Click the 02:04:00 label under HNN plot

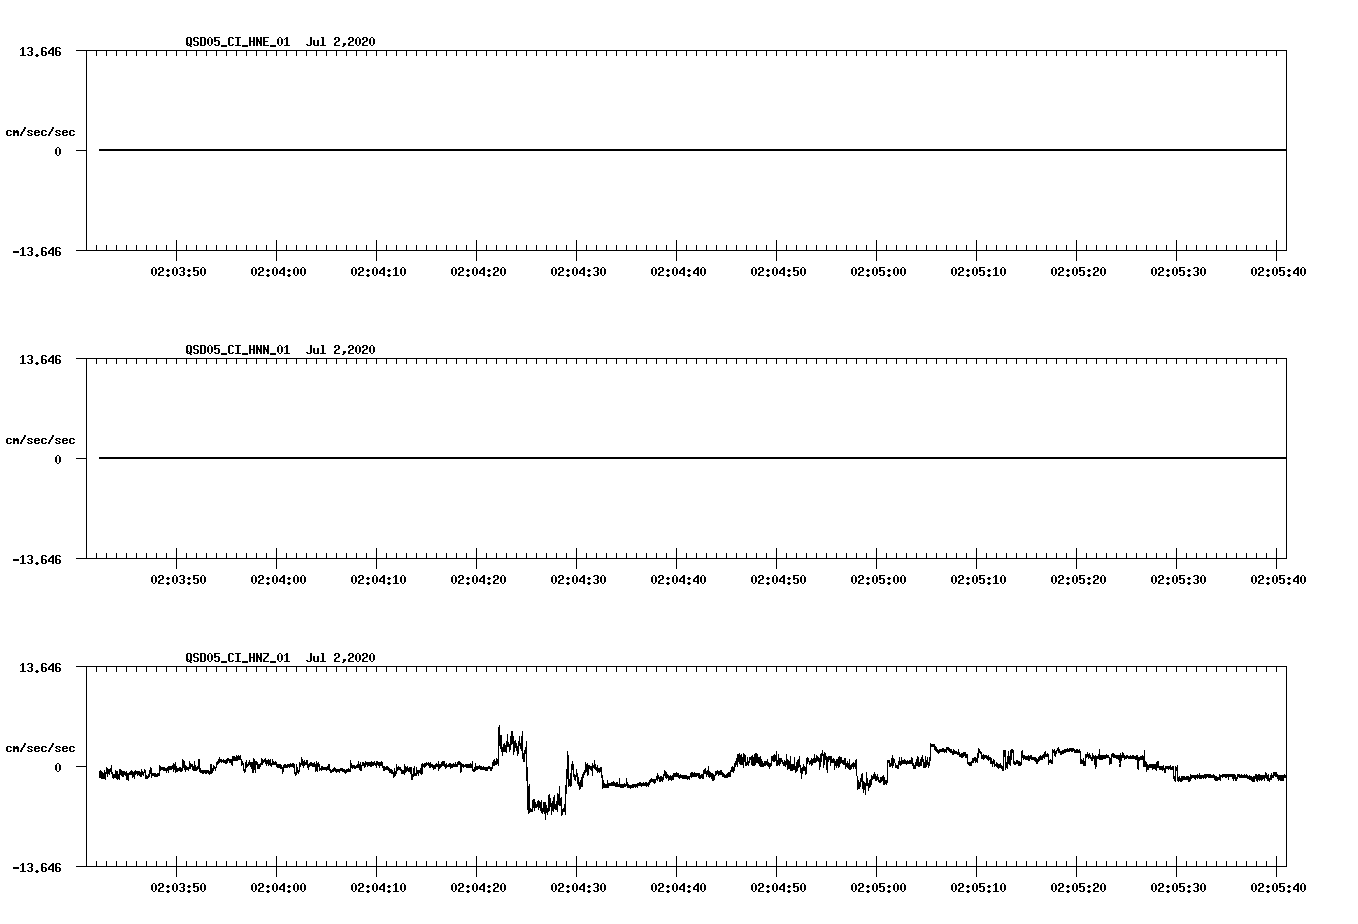(x=278, y=580)
